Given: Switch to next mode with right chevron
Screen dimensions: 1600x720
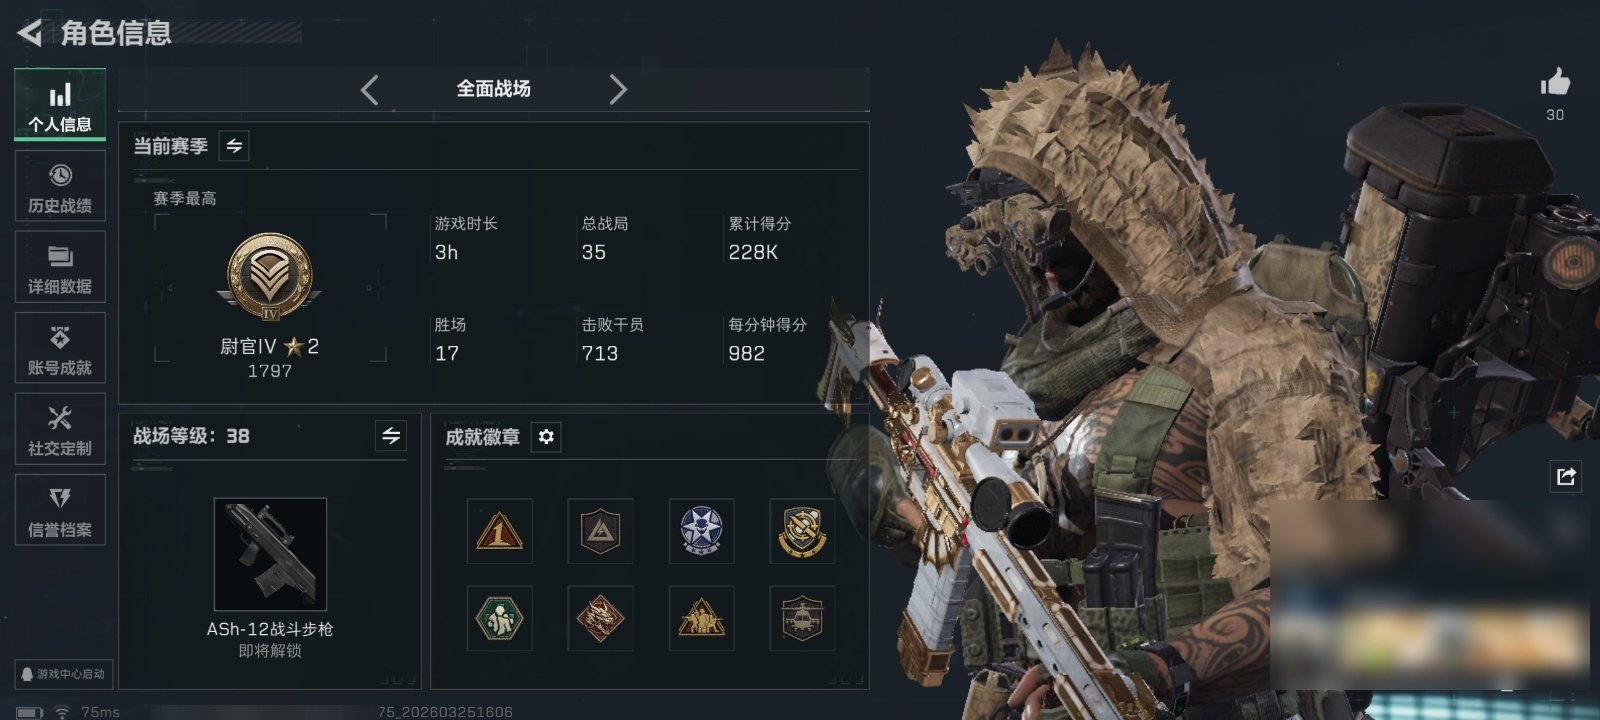Looking at the screenshot, I should click(x=618, y=90).
